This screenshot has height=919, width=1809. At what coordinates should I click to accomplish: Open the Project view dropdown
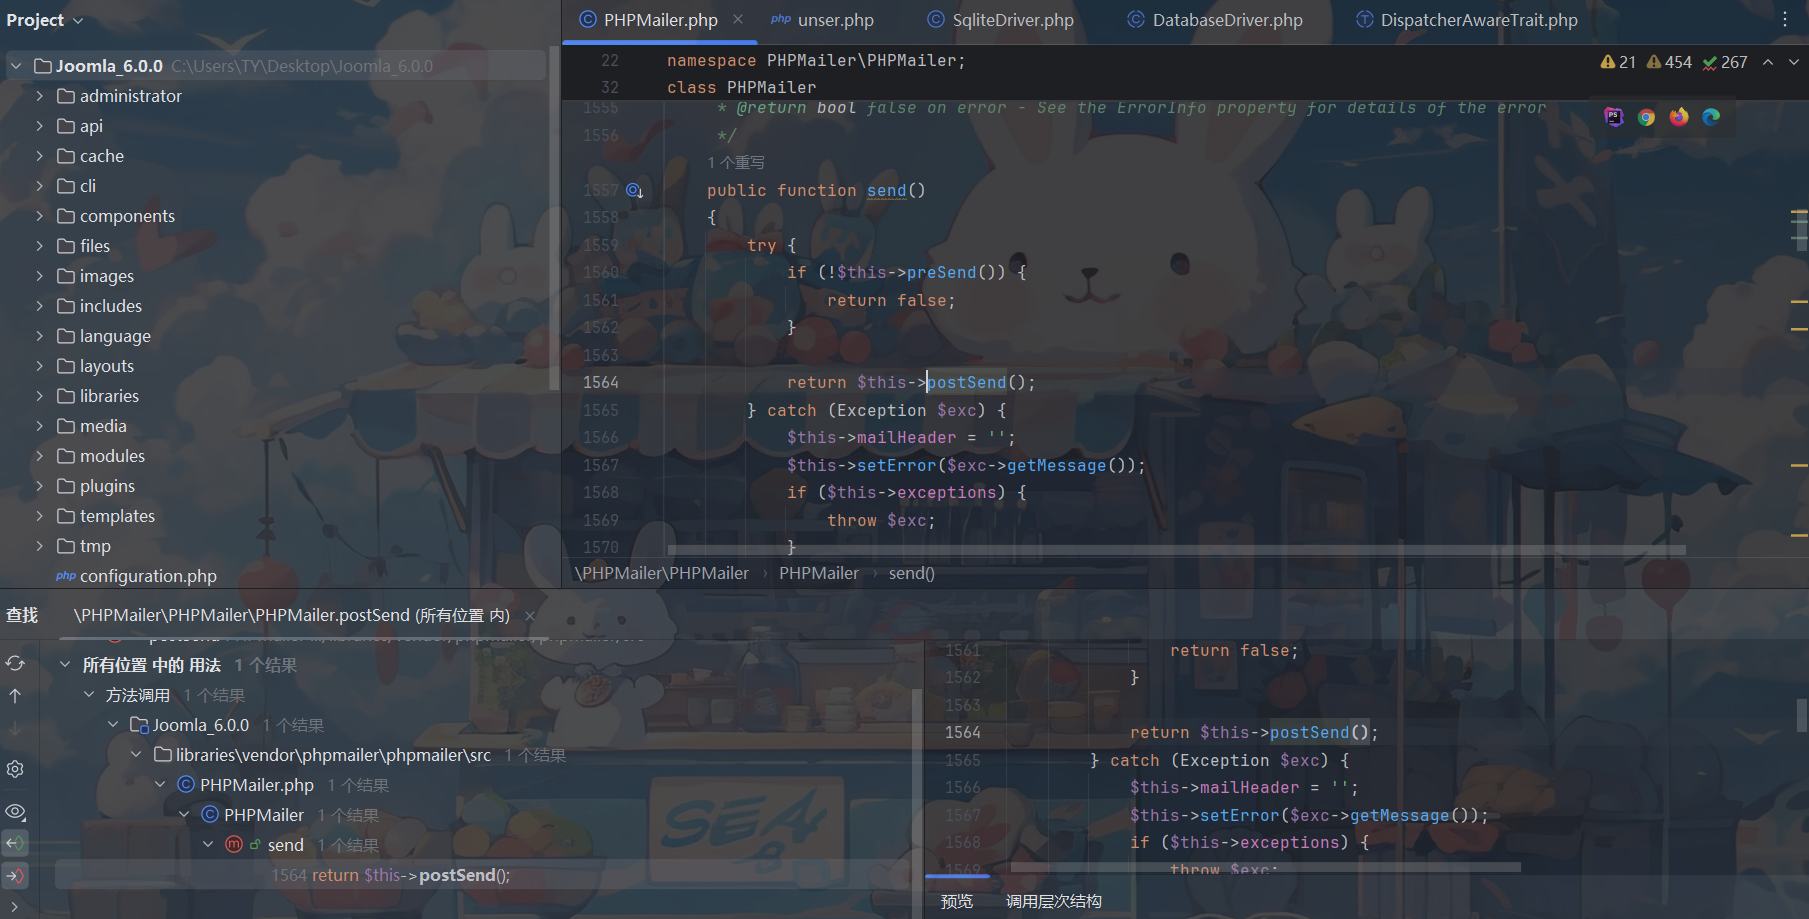(x=45, y=20)
